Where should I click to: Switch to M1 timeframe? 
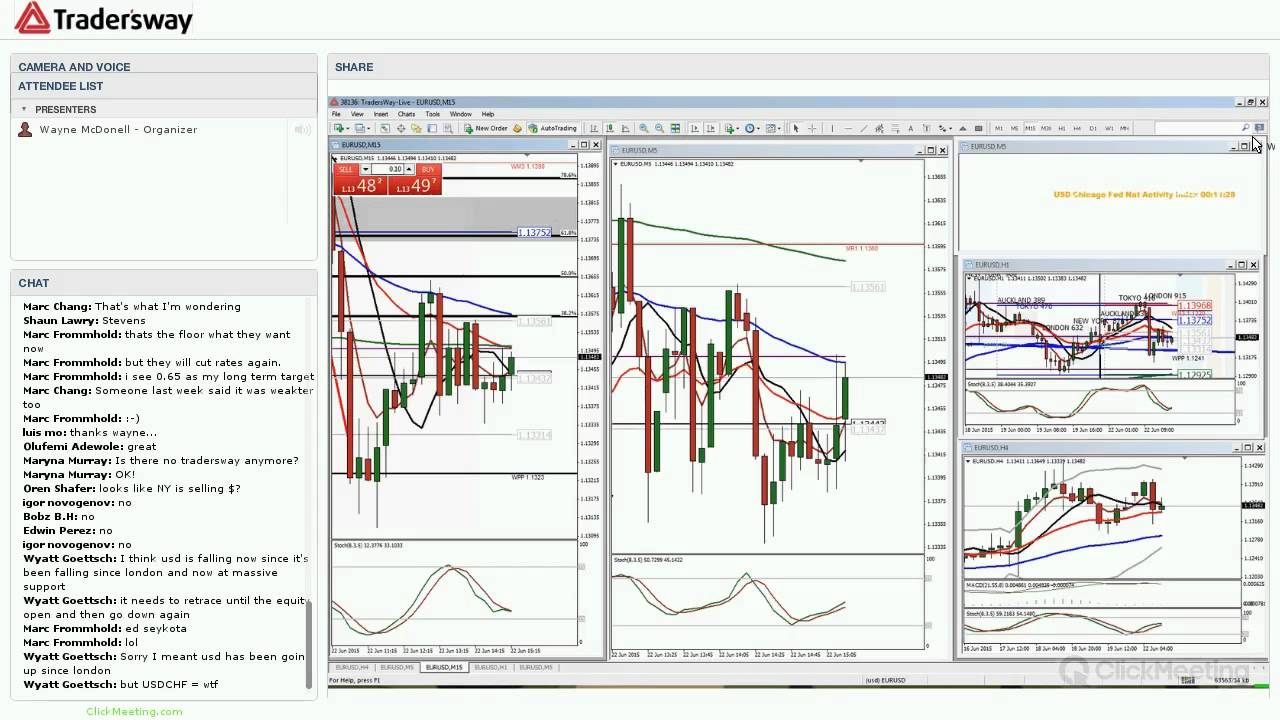[x=999, y=128]
